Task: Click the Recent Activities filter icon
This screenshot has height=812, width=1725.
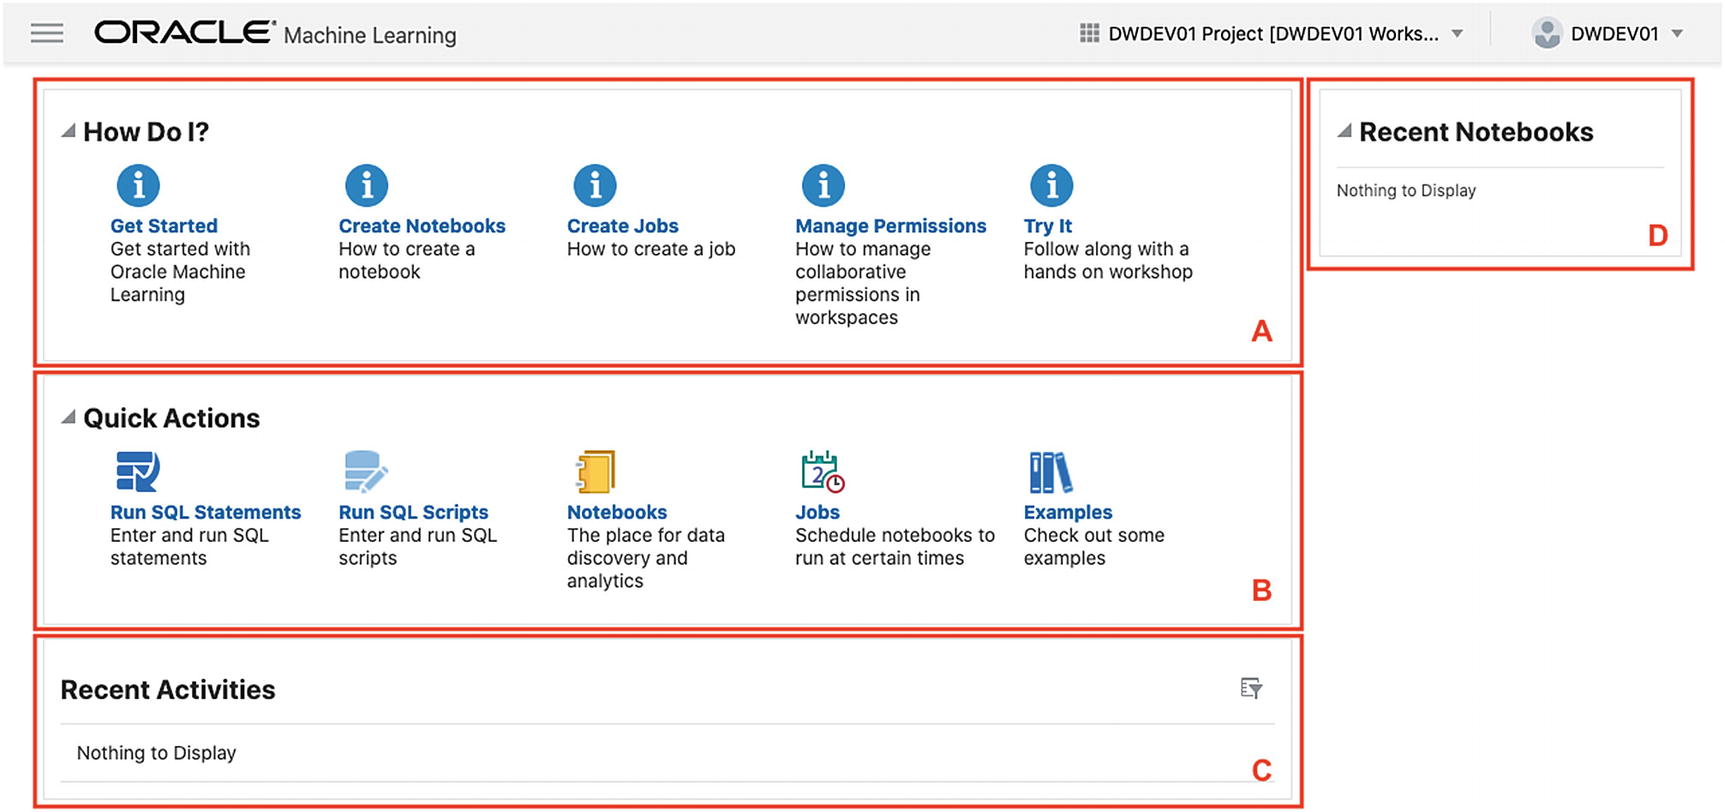Action: 1251,688
